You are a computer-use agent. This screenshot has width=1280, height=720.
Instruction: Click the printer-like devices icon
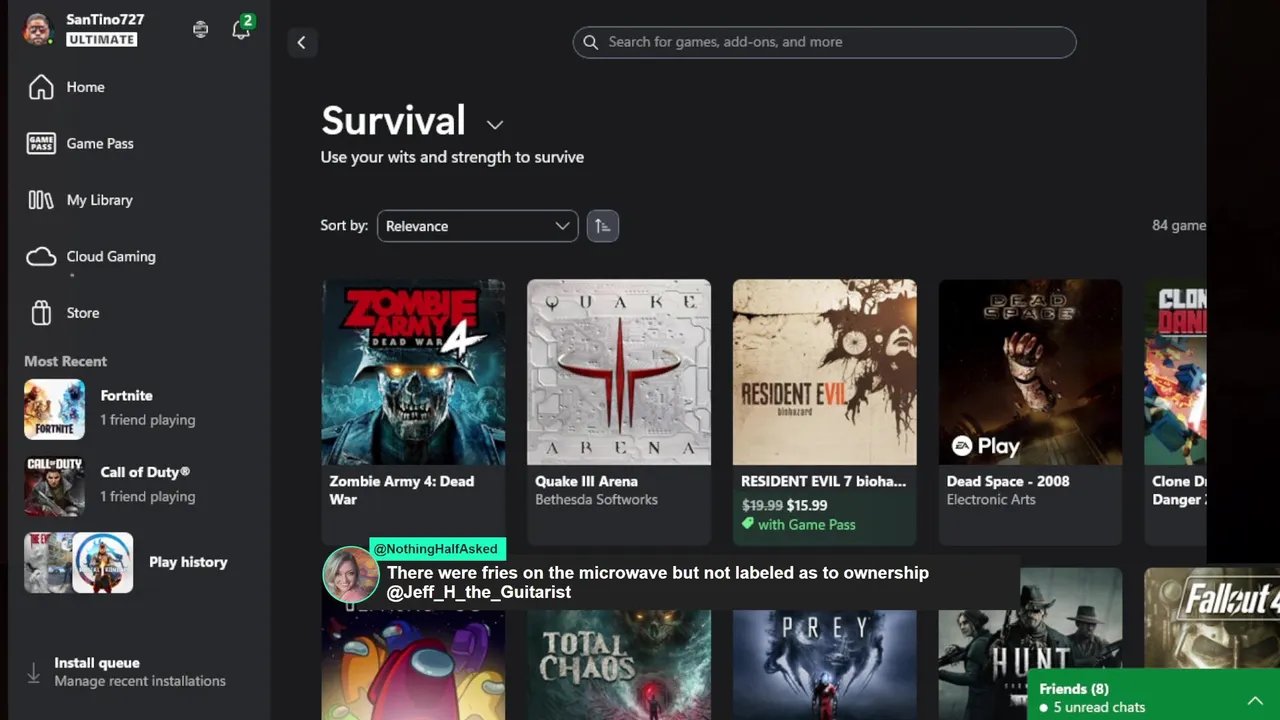[201, 30]
